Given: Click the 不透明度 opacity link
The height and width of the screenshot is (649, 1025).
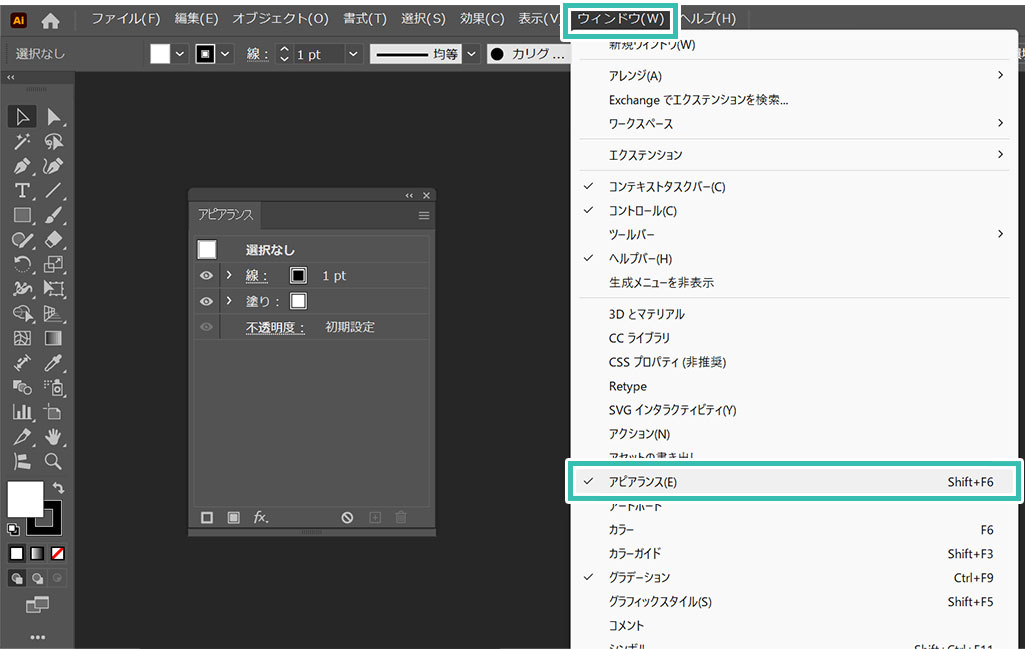Looking at the screenshot, I should [x=276, y=327].
